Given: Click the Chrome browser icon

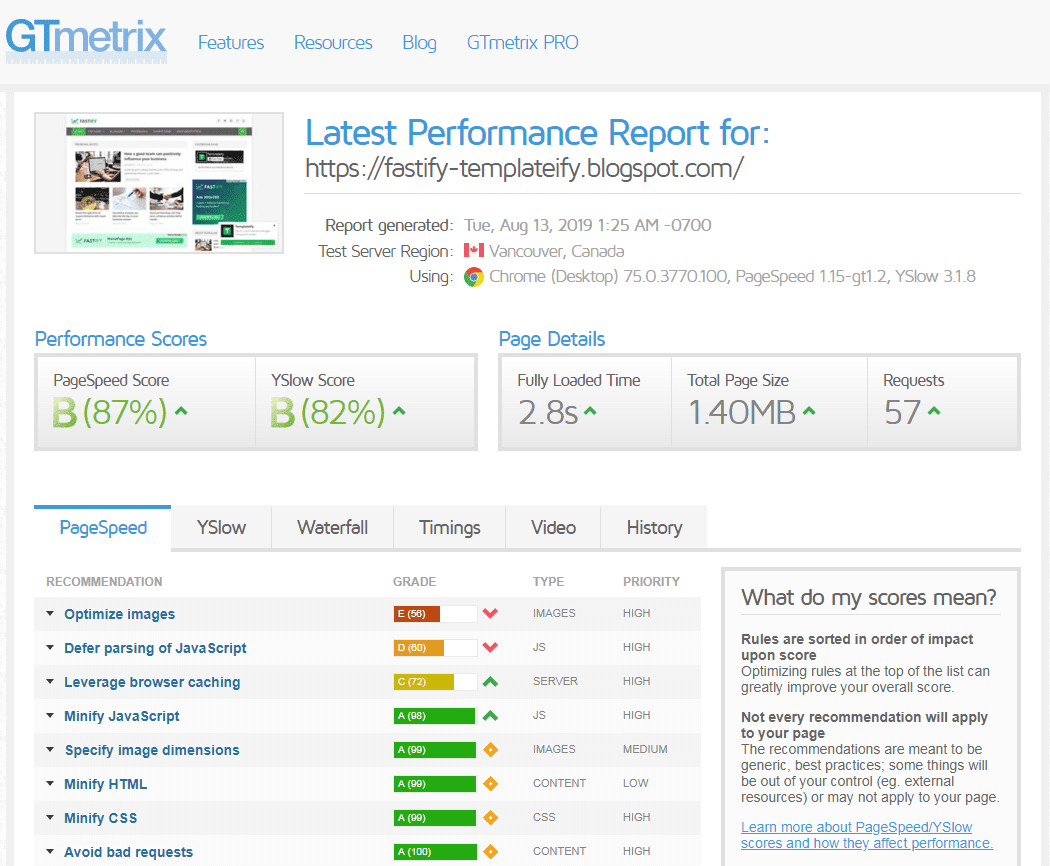Looking at the screenshot, I should click(473, 277).
